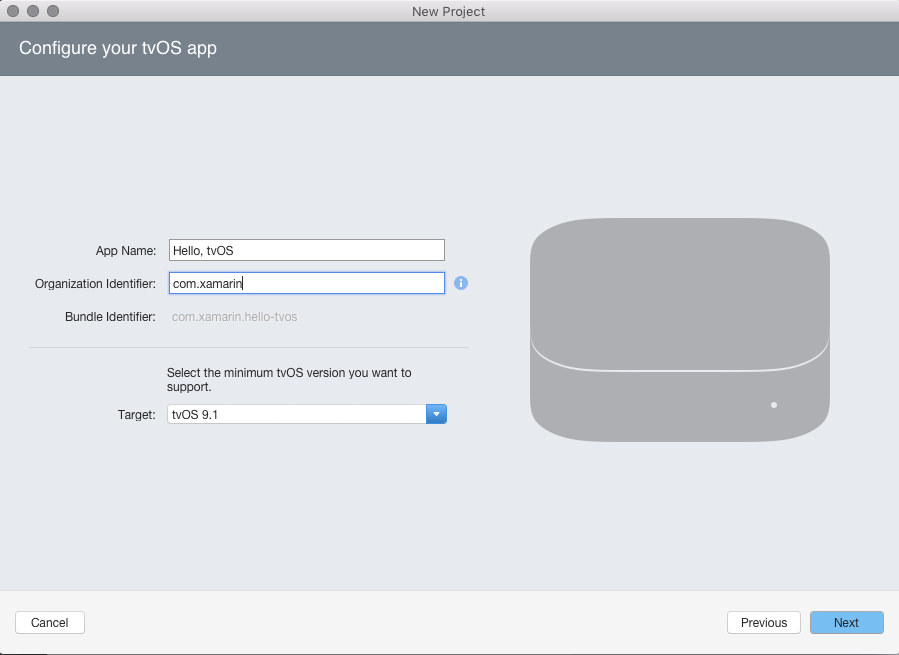Select the Organization Identifier text field
The image size is (899, 655).
point(306,283)
